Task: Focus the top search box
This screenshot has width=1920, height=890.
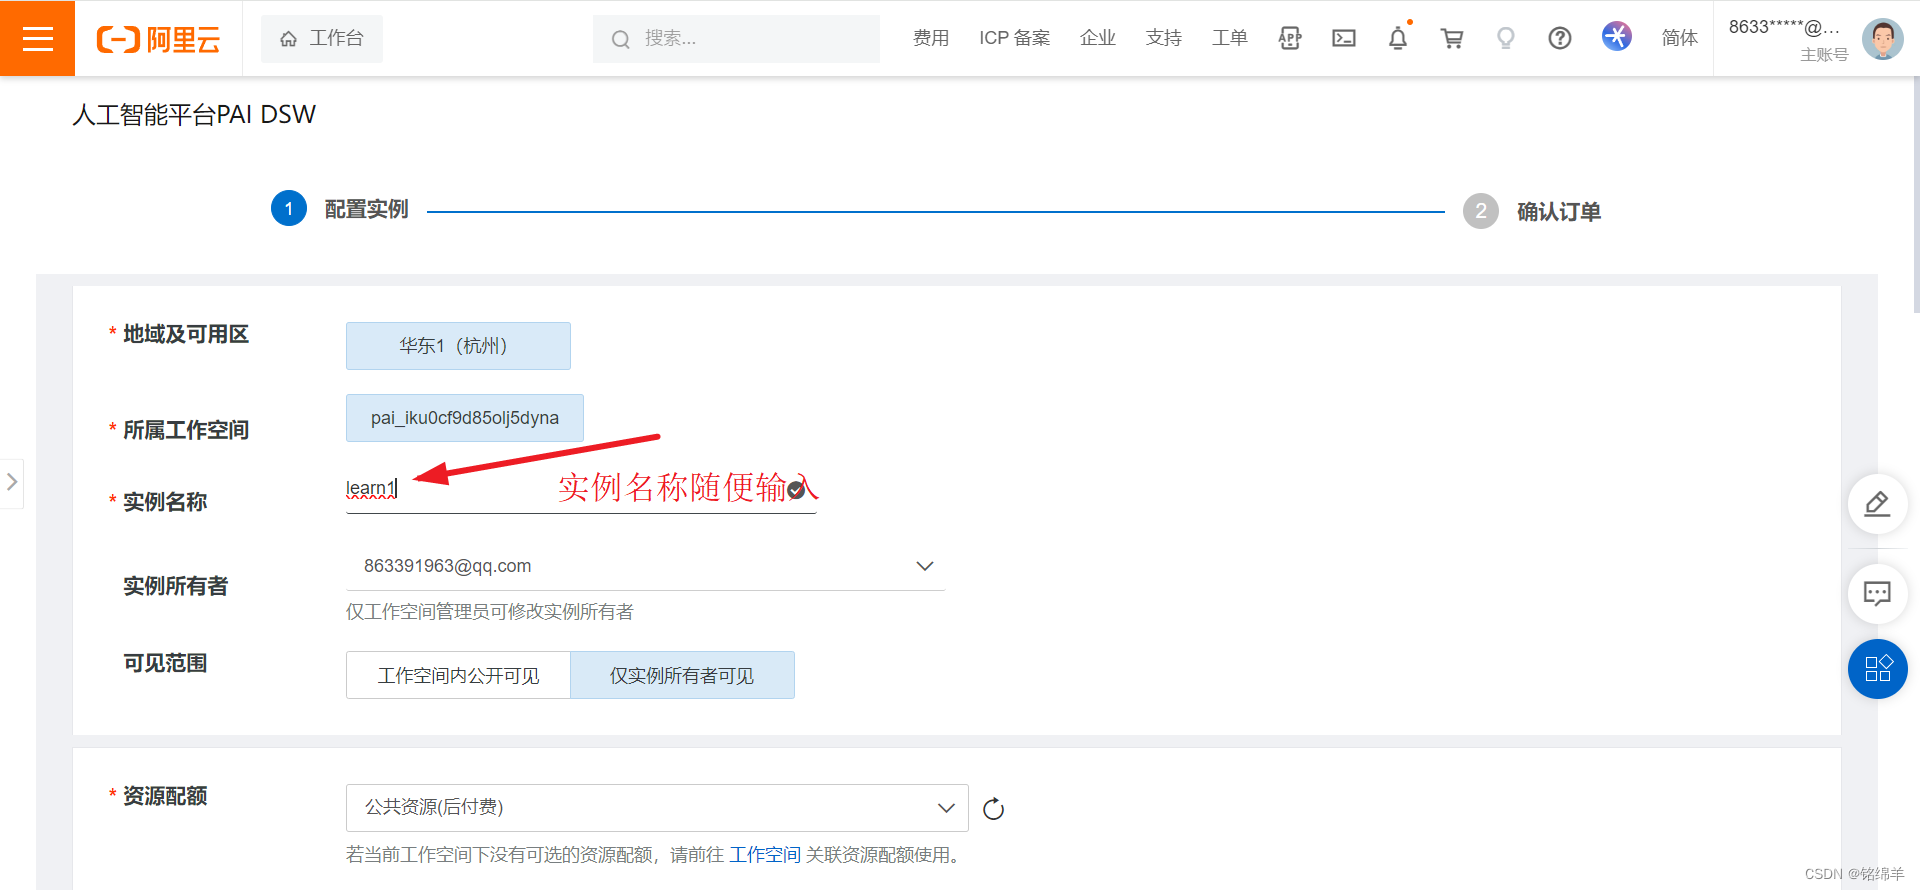Action: (736, 39)
